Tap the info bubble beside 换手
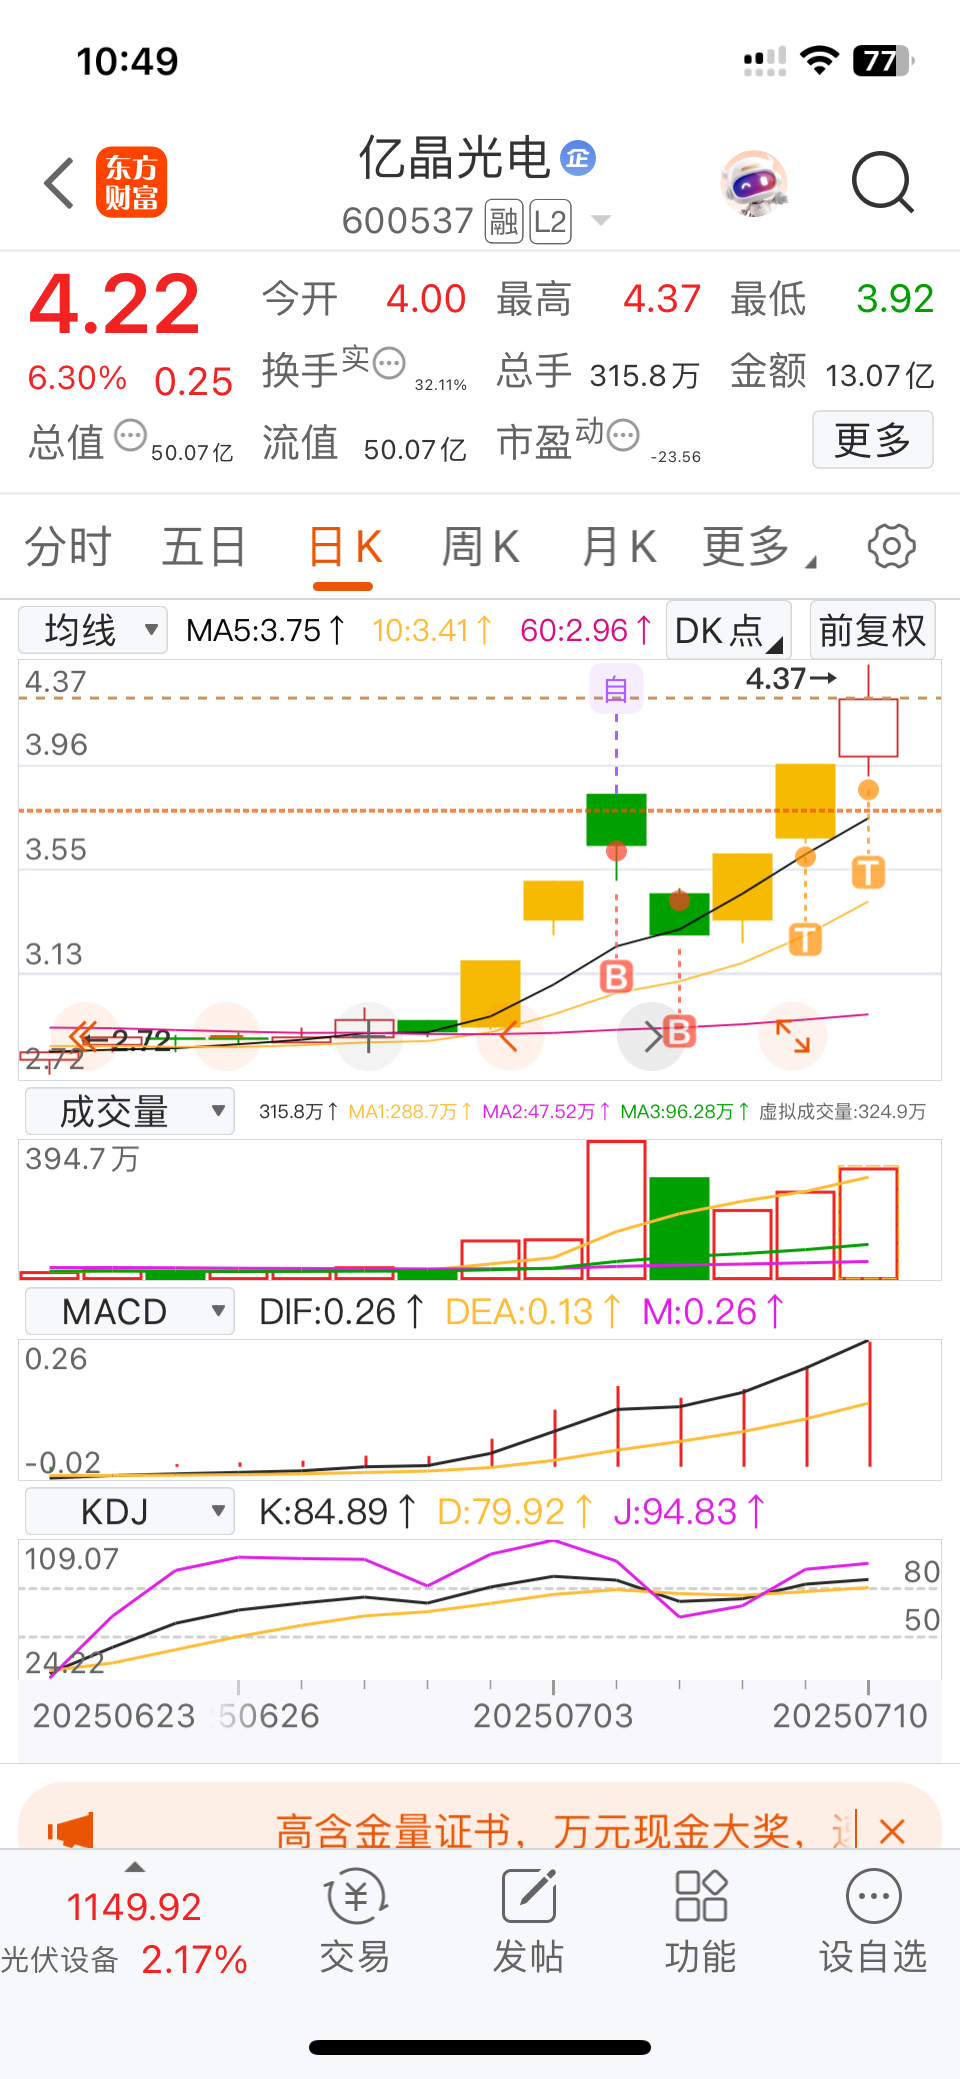Screen dimensions: 960x2079 click(x=389, y=362)
